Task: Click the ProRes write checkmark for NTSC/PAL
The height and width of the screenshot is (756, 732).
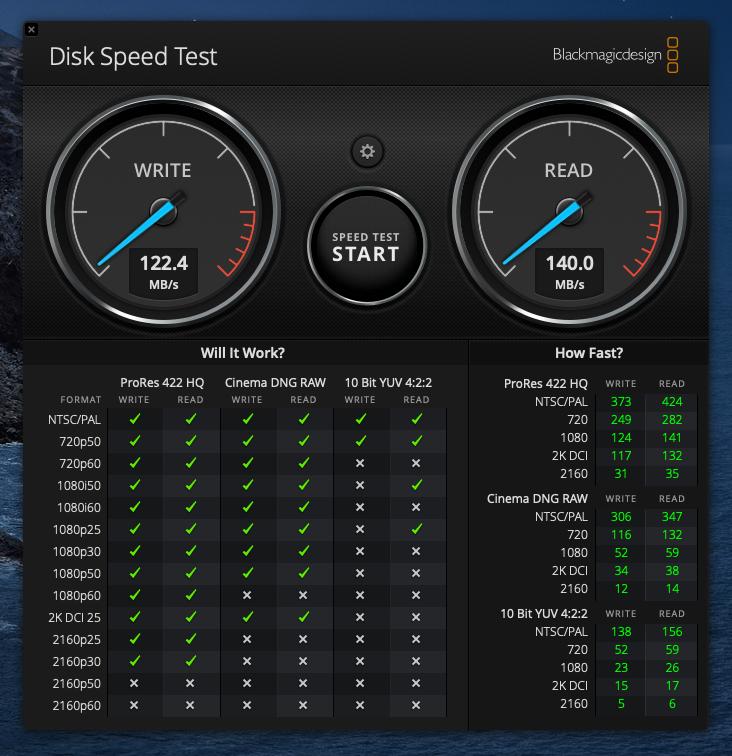Action: (x=135, y=419)
